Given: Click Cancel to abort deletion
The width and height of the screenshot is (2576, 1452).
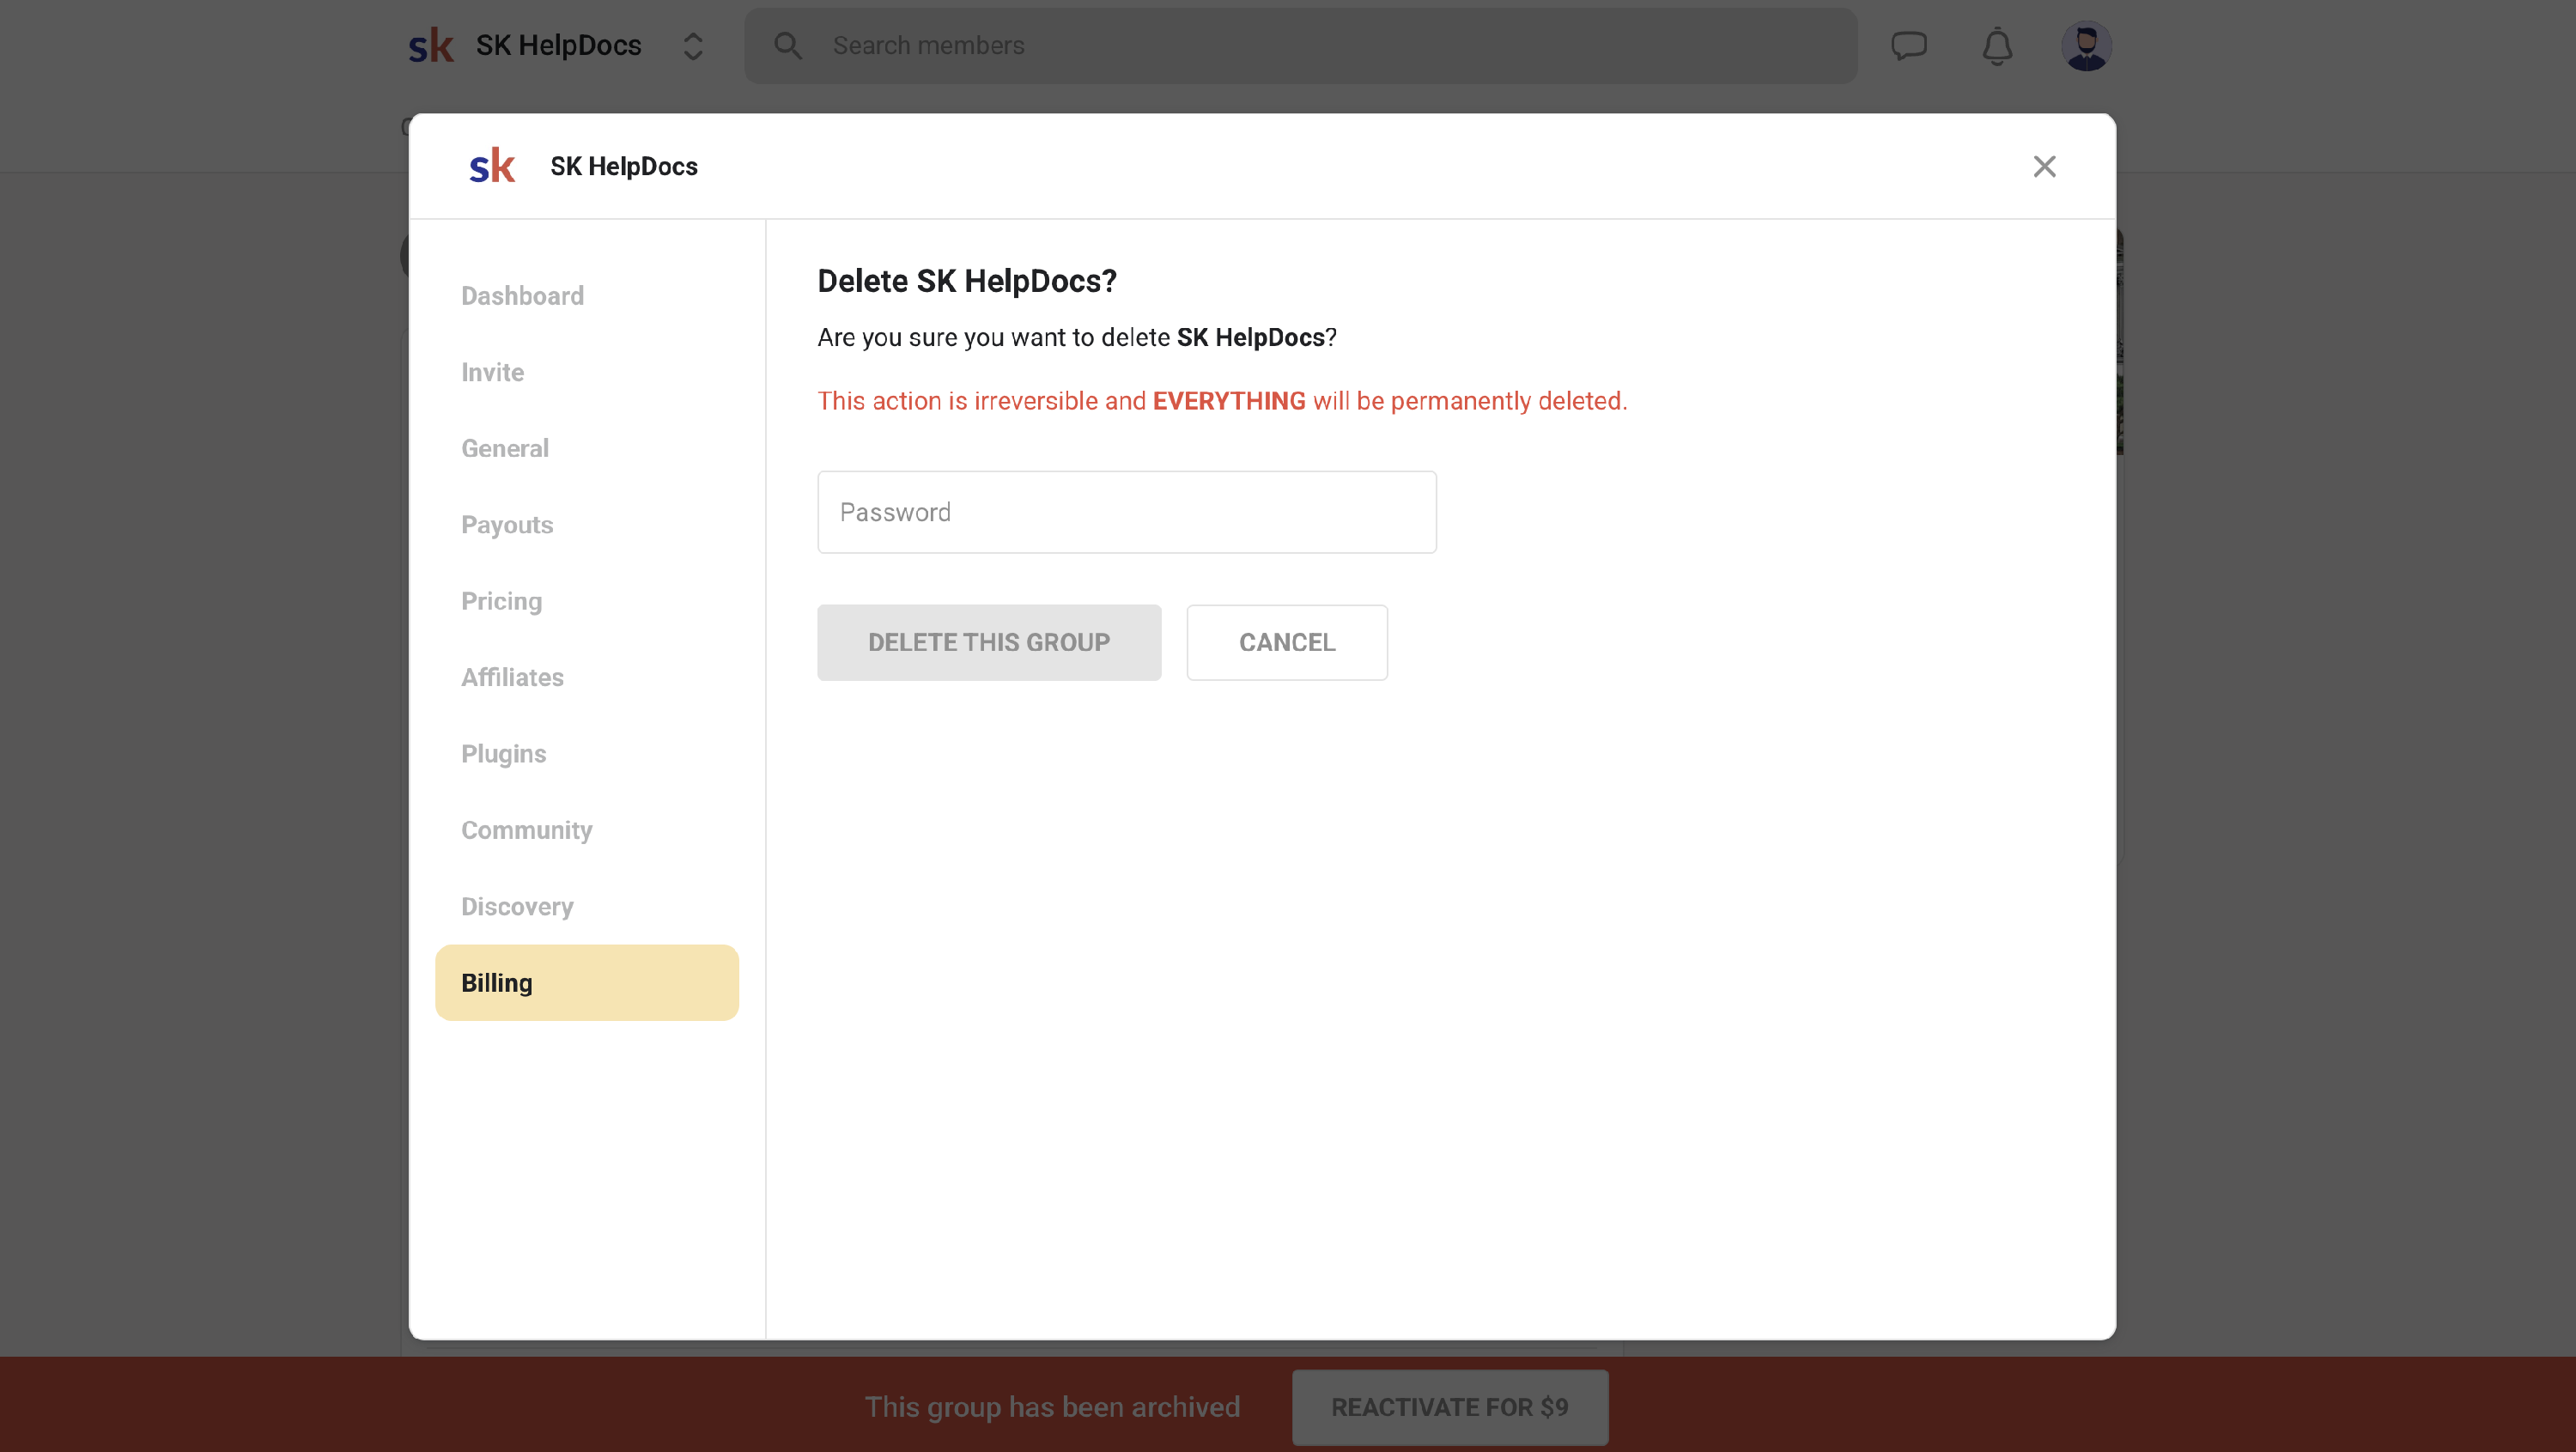Looking at the screenshot, I should pyautogui.click(x=1286, y=642).
